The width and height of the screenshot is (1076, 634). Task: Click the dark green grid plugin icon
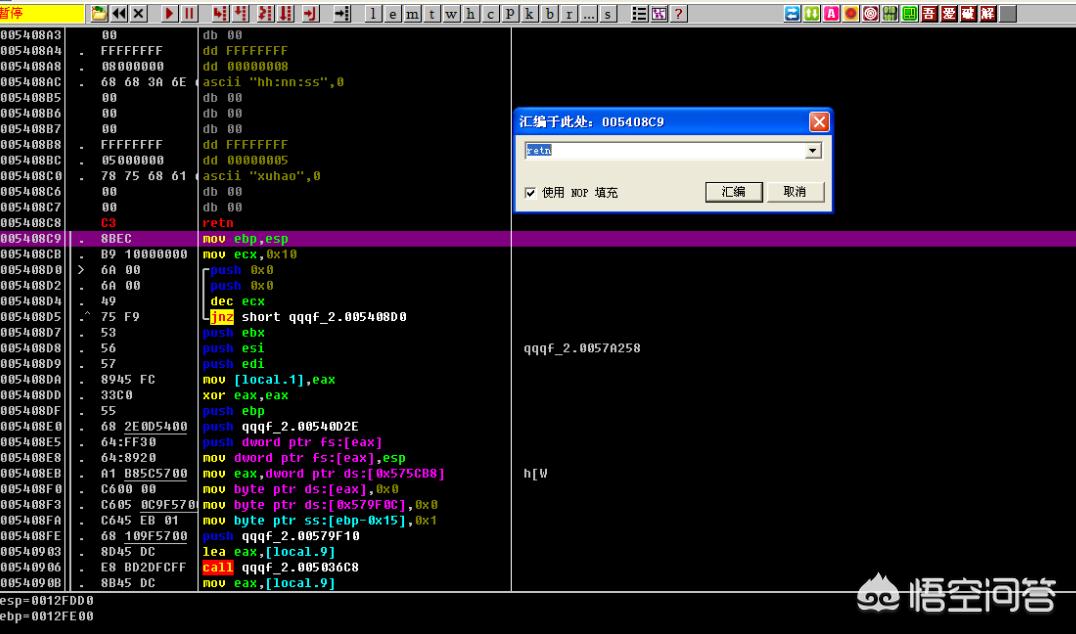coord(891,13)
